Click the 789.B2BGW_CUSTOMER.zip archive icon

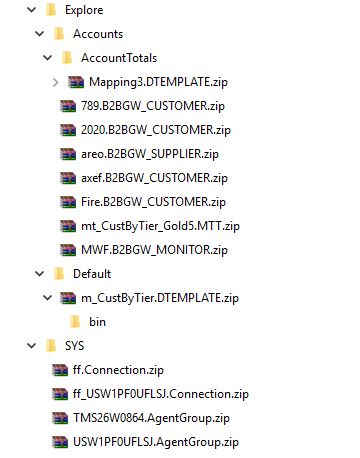pyautogui.click(x=68, y=106)
